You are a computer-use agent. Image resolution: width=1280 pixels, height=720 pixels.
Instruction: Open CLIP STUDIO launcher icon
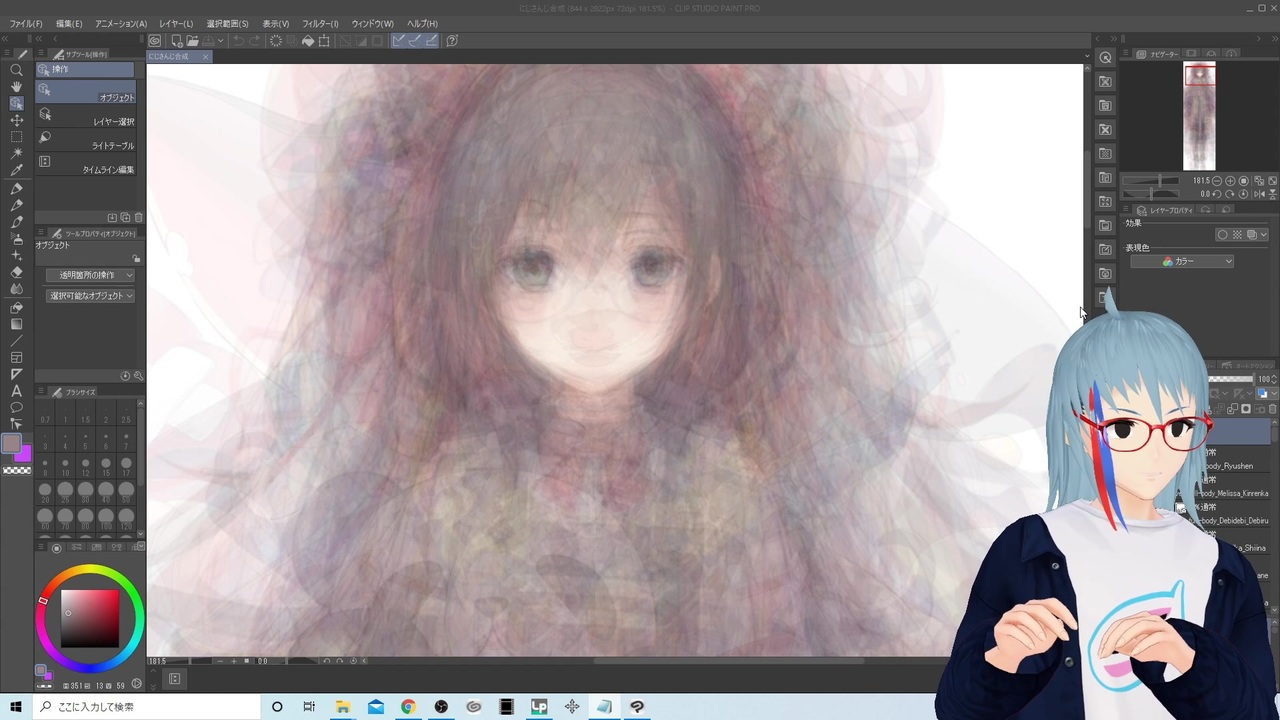(155, 41)
